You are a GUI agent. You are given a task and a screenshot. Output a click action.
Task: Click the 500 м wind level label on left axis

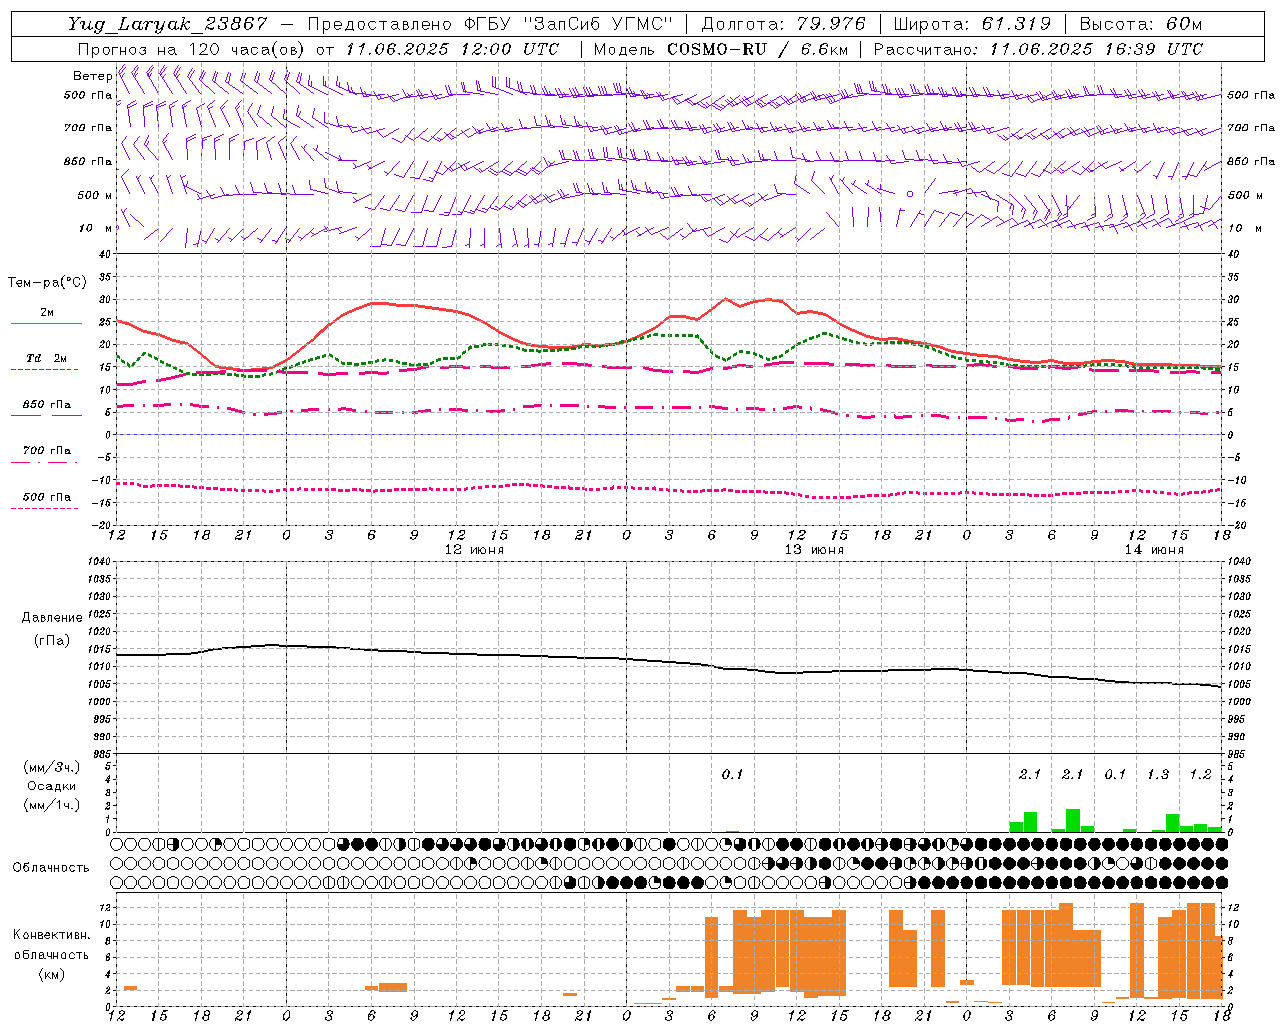click(95, 195)
